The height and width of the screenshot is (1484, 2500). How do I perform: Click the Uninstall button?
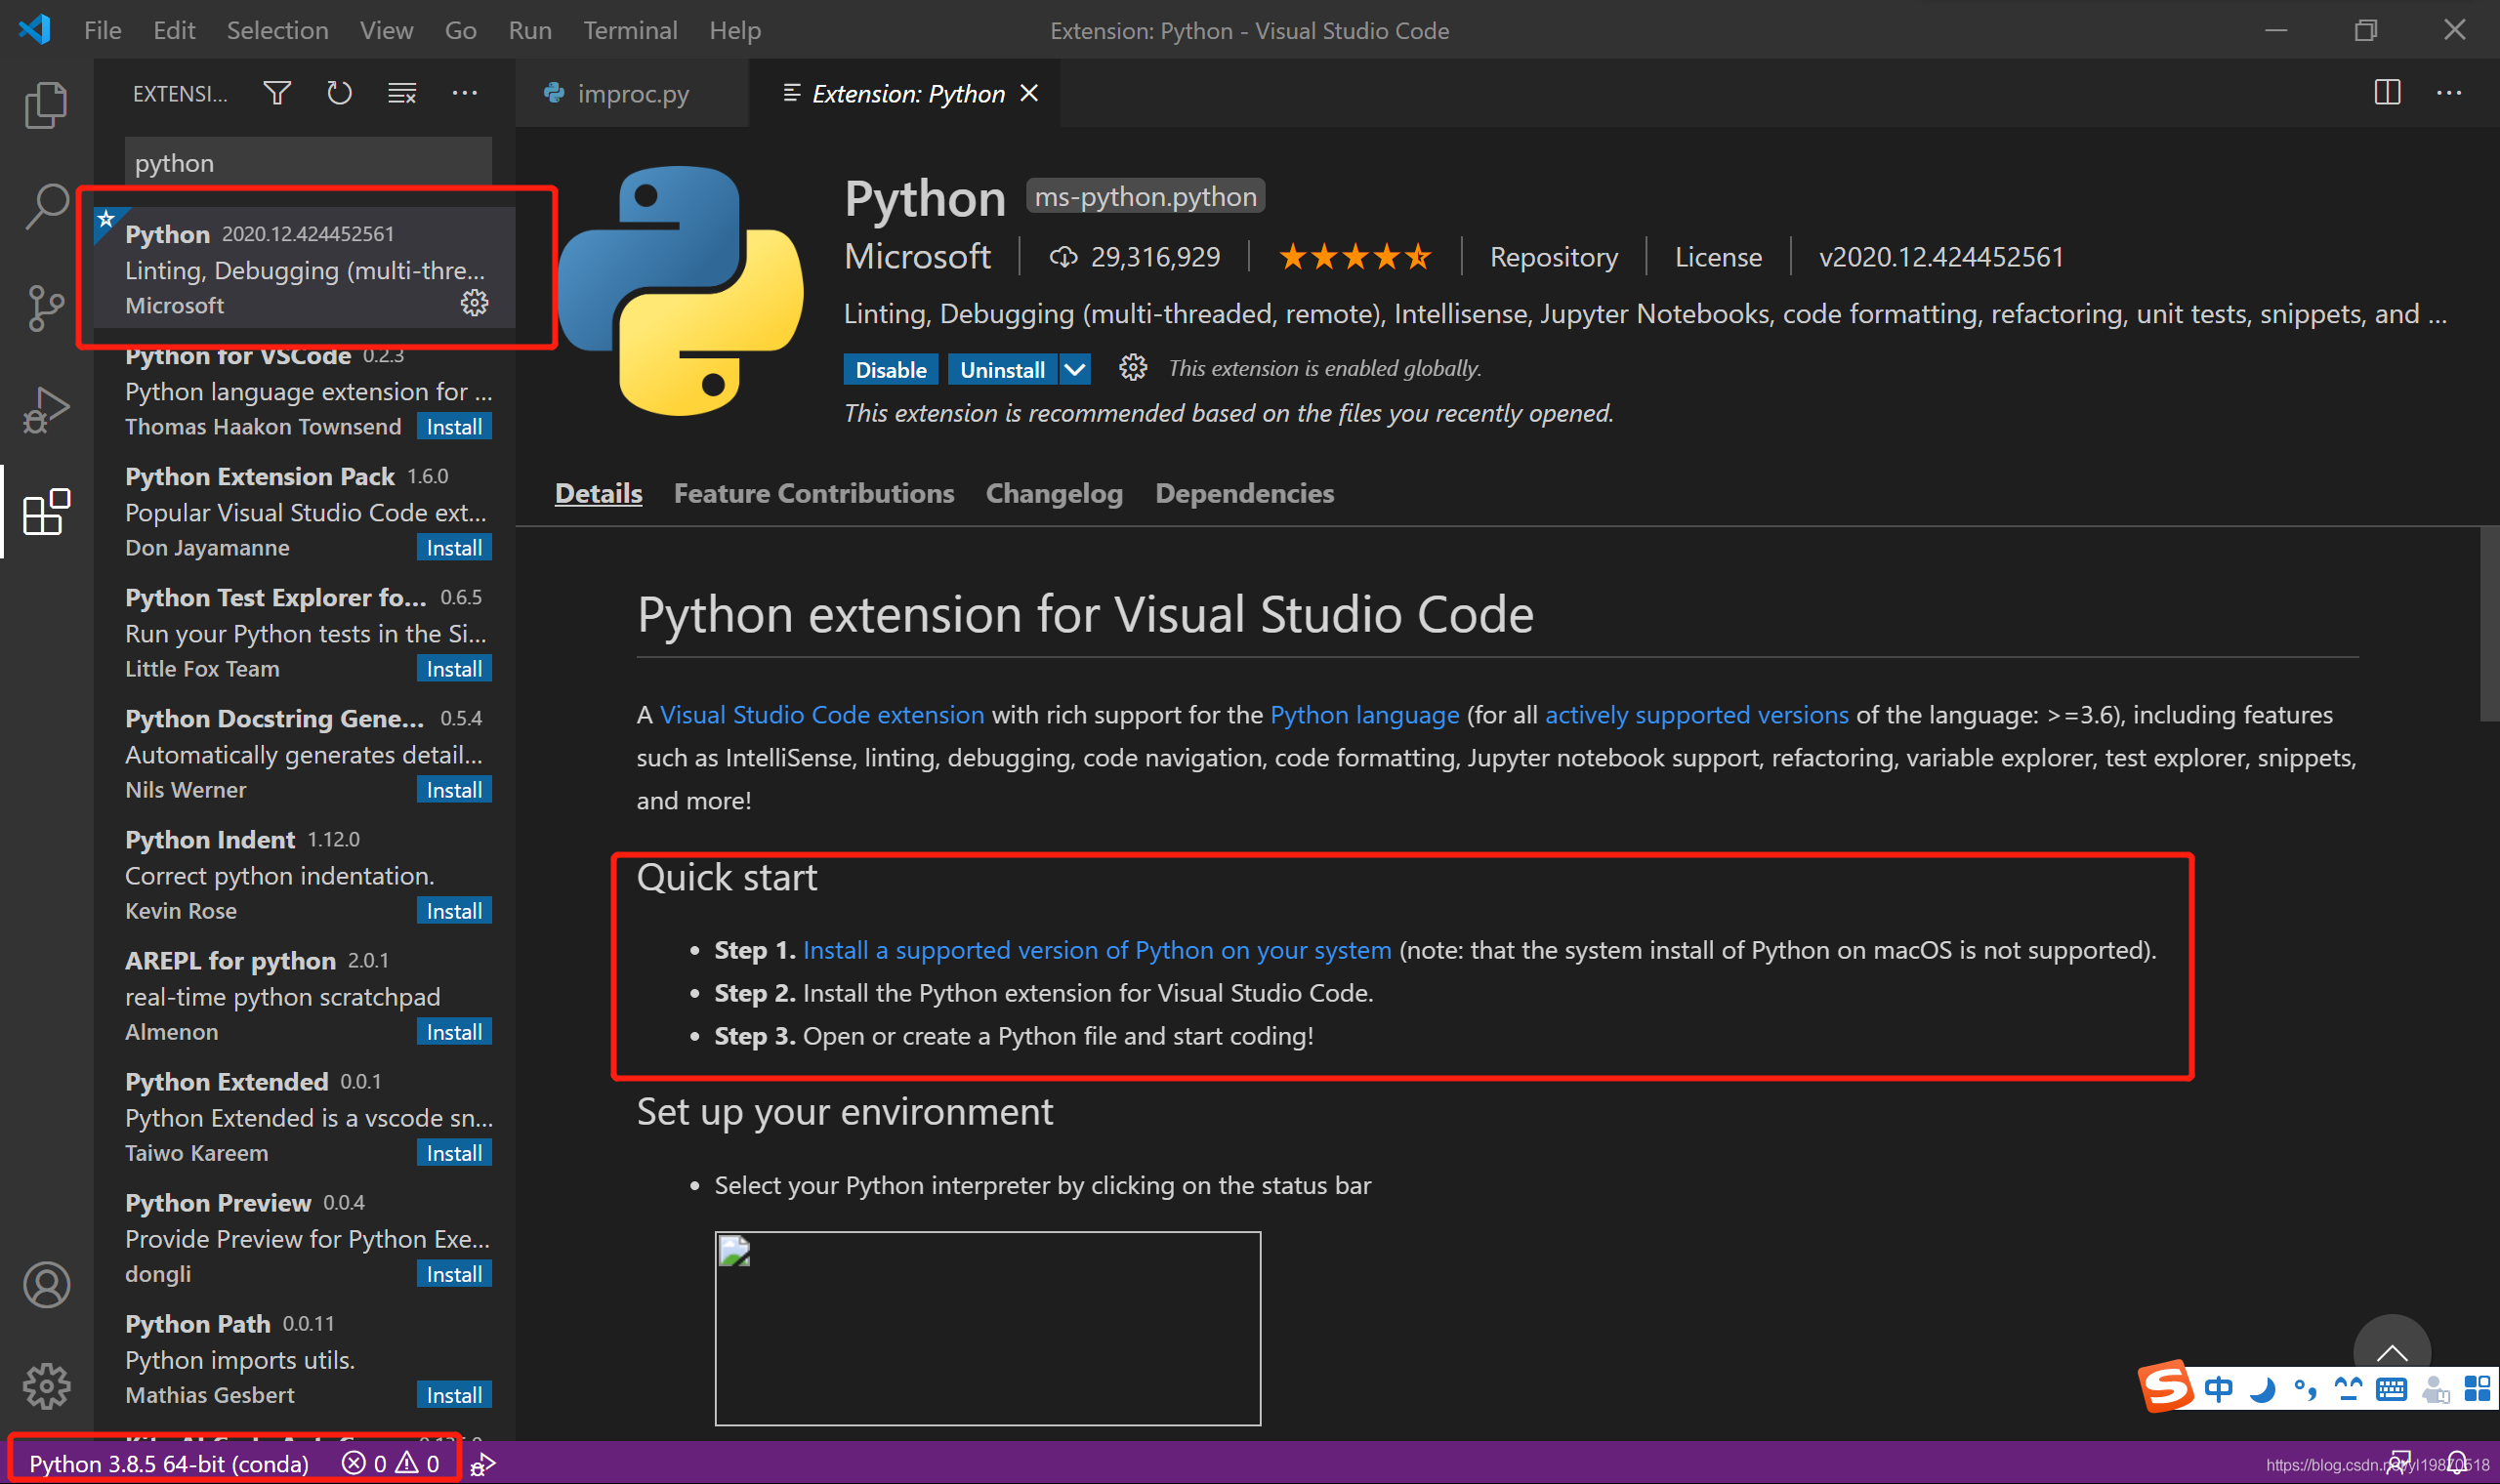coord(1002,369)
